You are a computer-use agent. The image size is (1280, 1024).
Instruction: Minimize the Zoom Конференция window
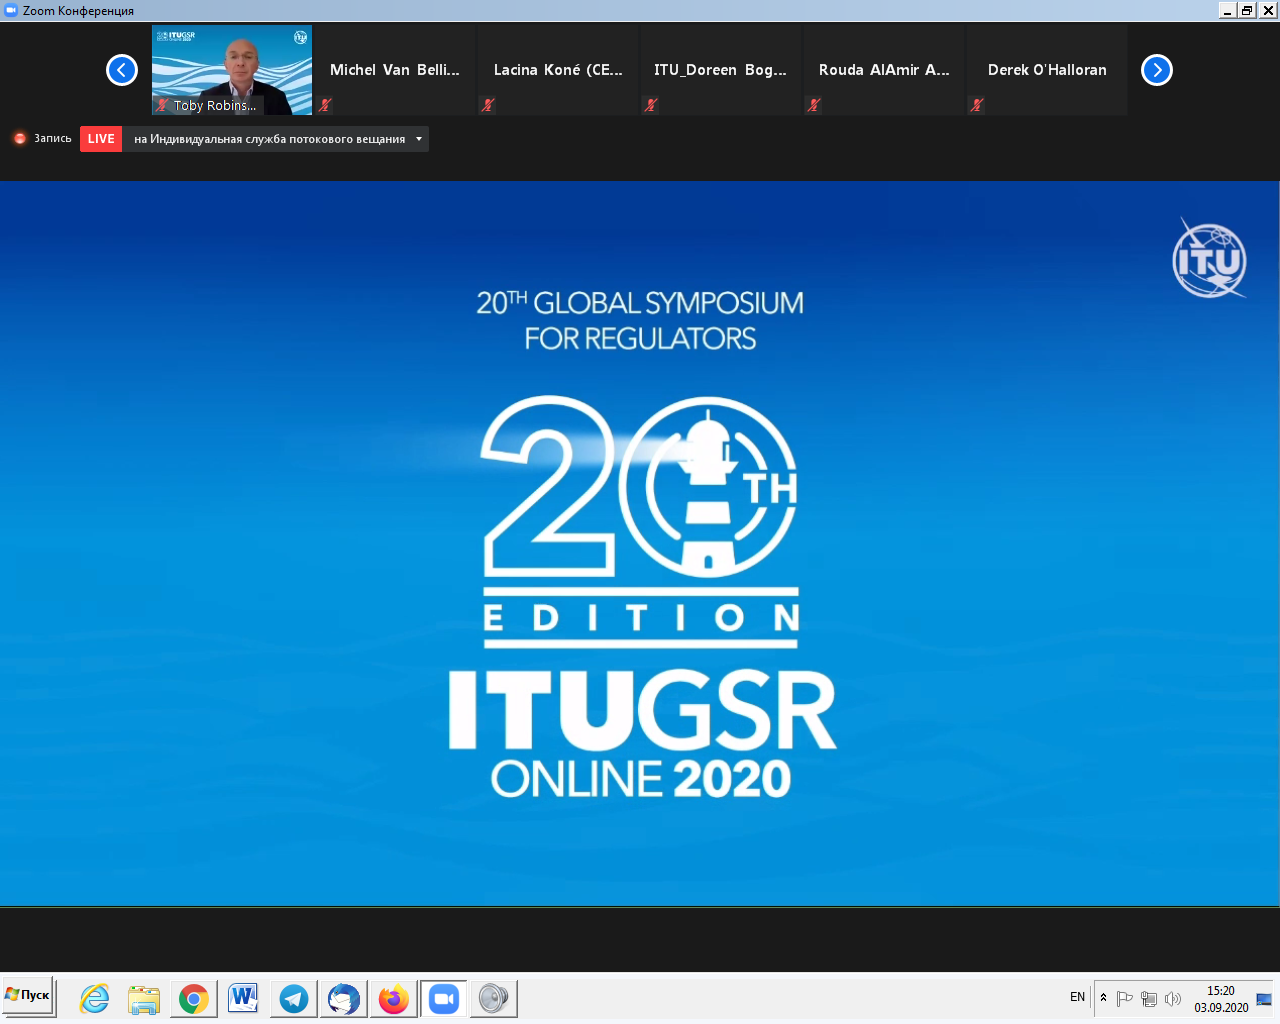(1228, 10)
